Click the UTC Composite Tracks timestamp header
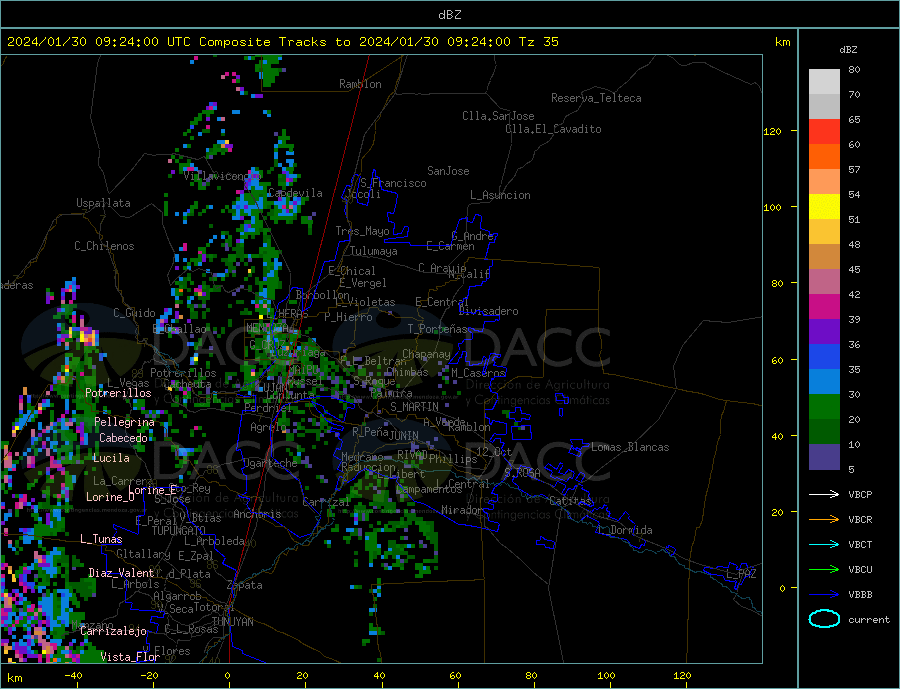The width and height of the screenshot is (900, 689). coord(283,42)
